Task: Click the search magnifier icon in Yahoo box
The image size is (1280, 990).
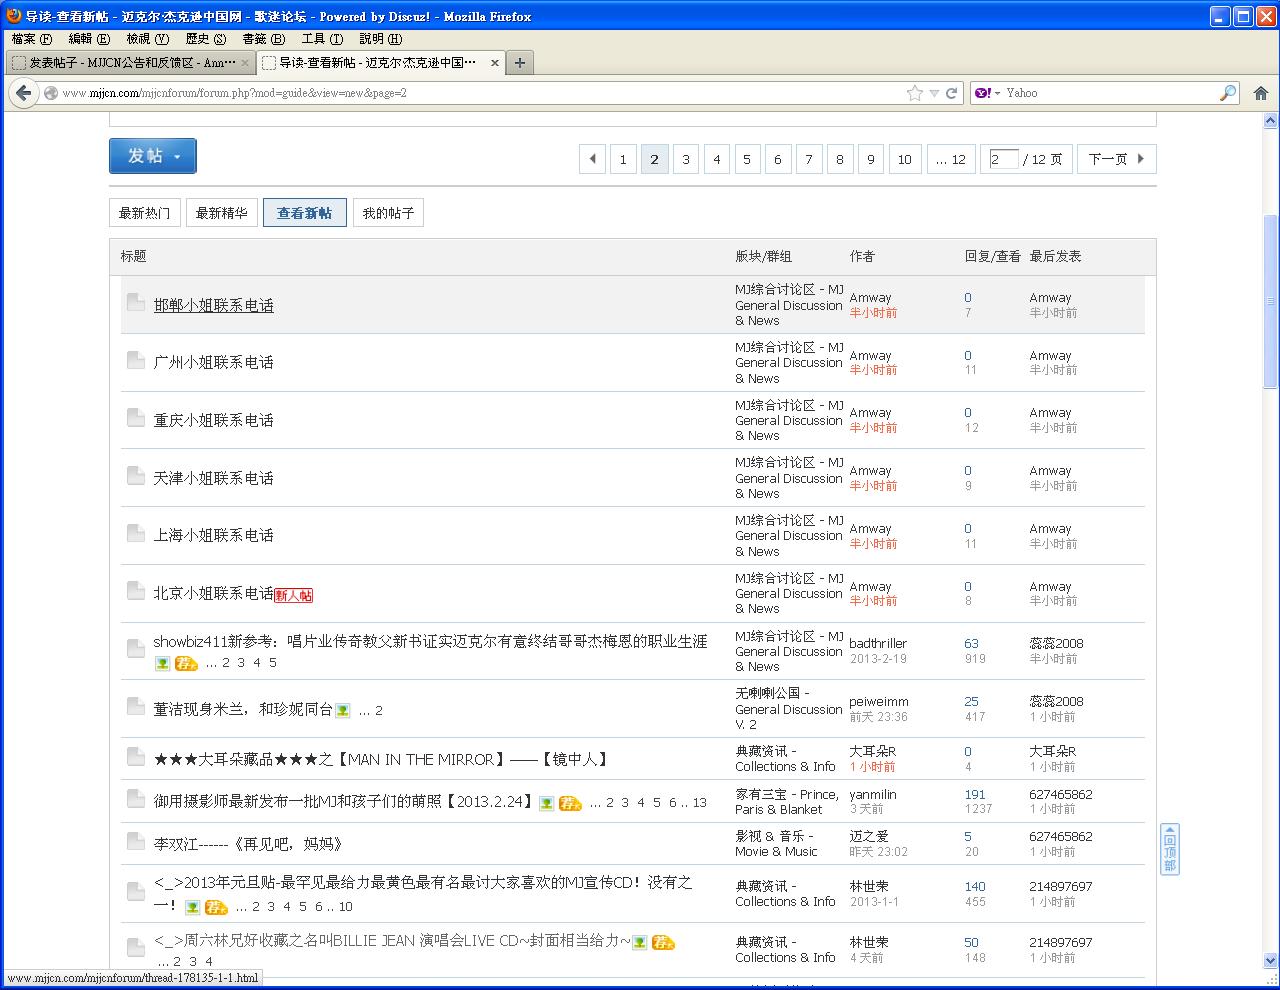Action: pos(1228,93)
